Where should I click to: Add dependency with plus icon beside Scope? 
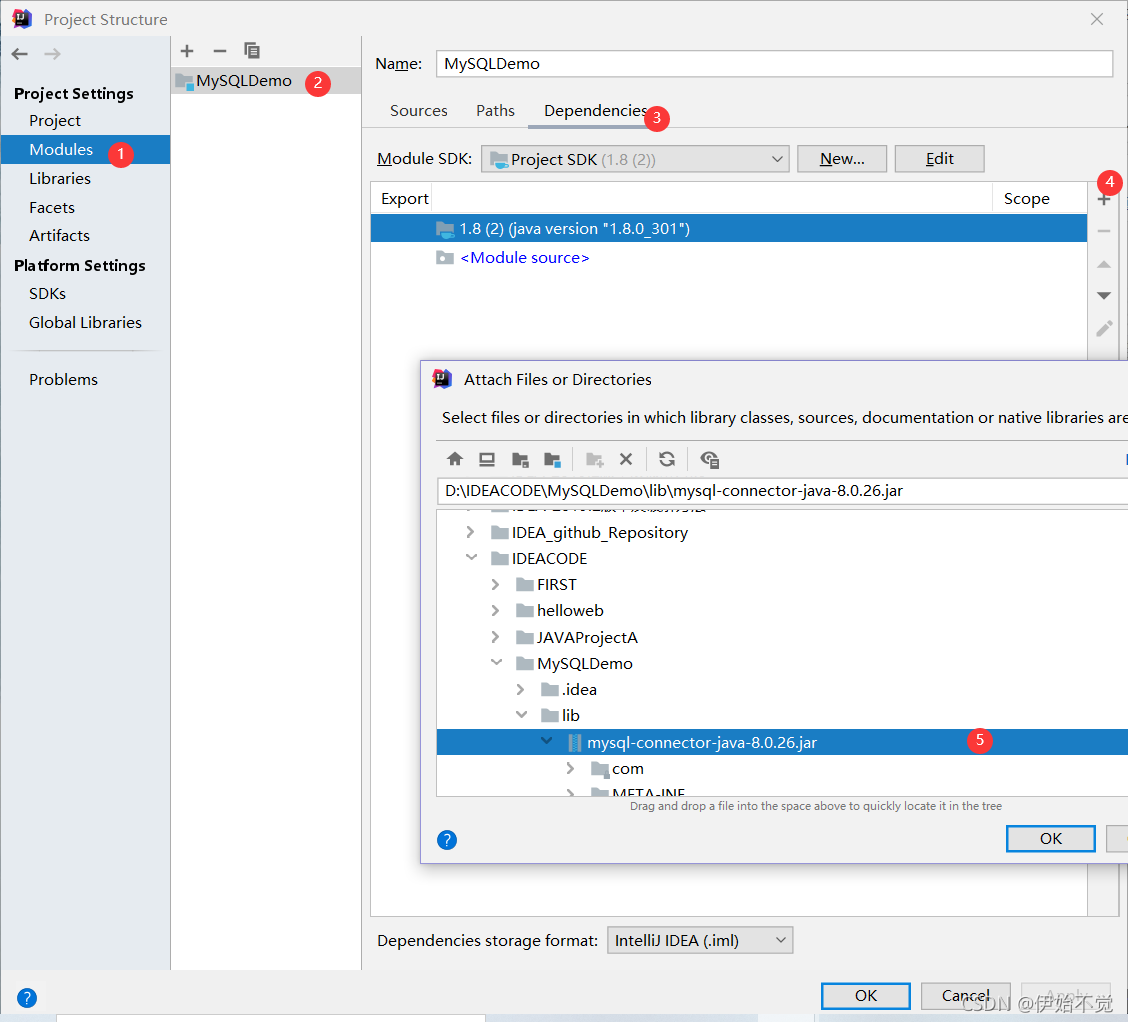click(x=1104, y=199)
